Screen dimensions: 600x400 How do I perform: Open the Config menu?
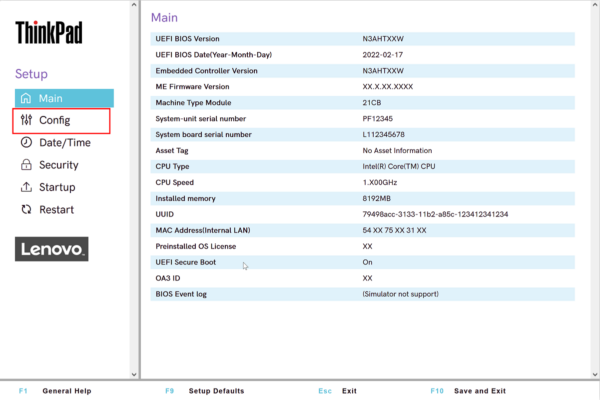pyautogui.click(x=55, y=121)
